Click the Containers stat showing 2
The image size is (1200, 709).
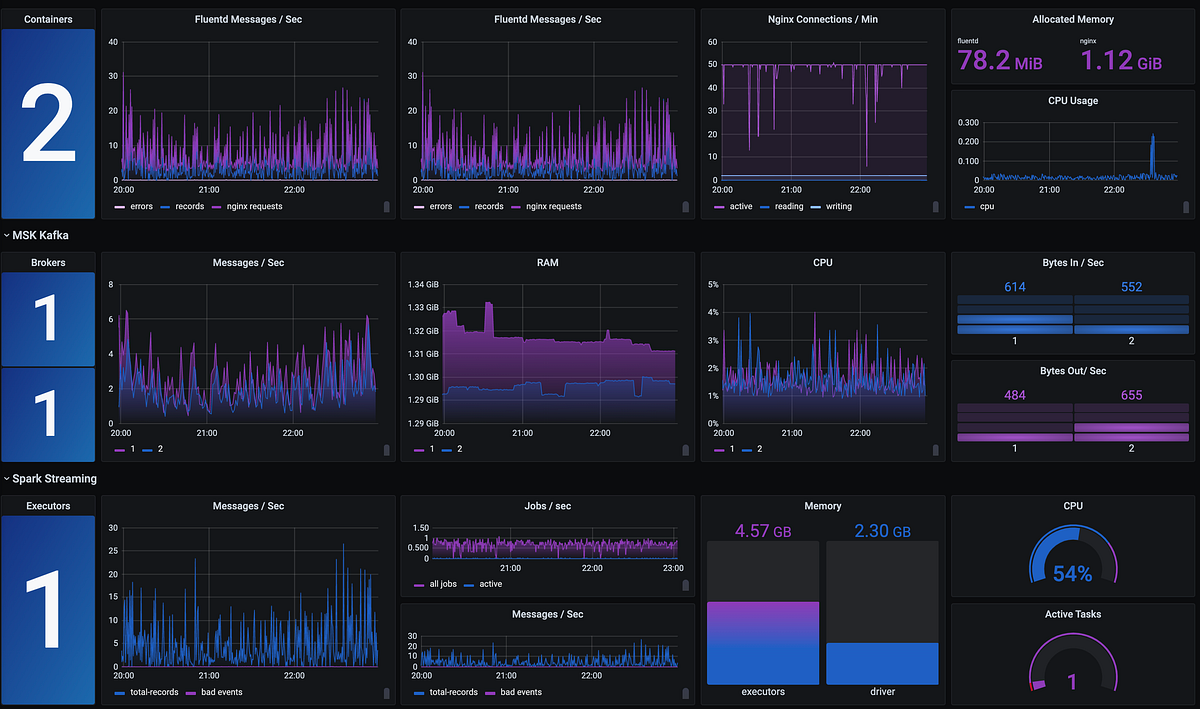pyautogui.click(x=48, y=123)
